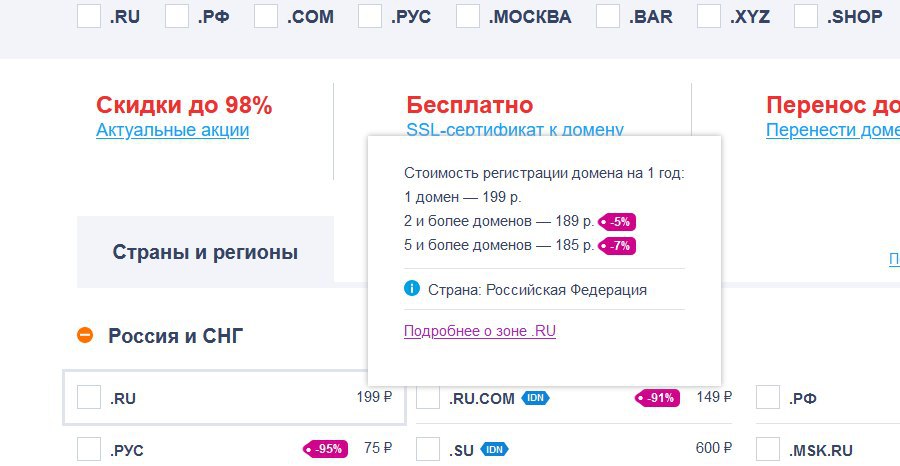The image size is (900, 466).
Task: Click the IDN badge next to .SU
Action: tap(495, 450)
